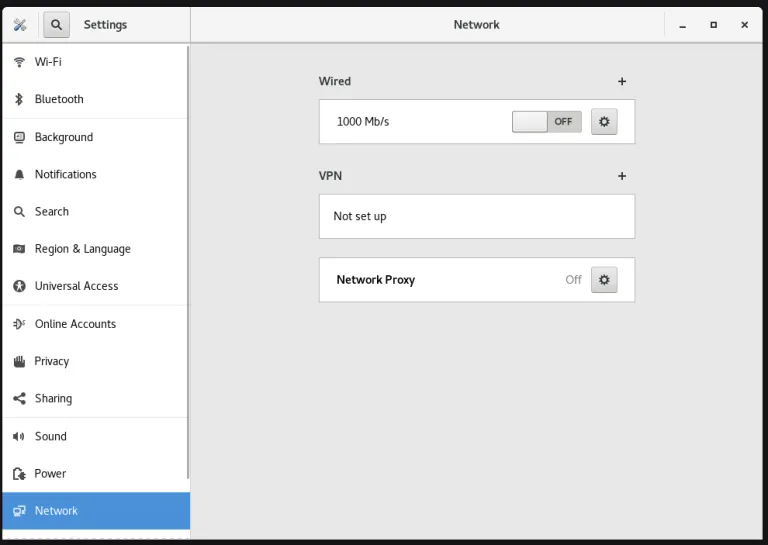The image size is (768, 545).
Task: Open the search button in Settings header
Action: click(56, 24)
